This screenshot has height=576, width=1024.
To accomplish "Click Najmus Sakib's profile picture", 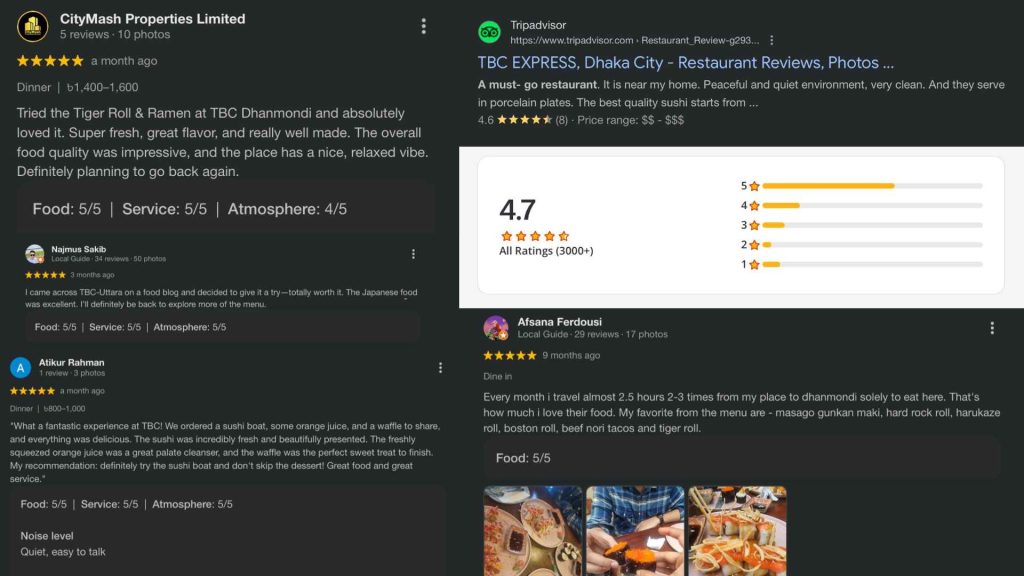I will pos(35,254).
